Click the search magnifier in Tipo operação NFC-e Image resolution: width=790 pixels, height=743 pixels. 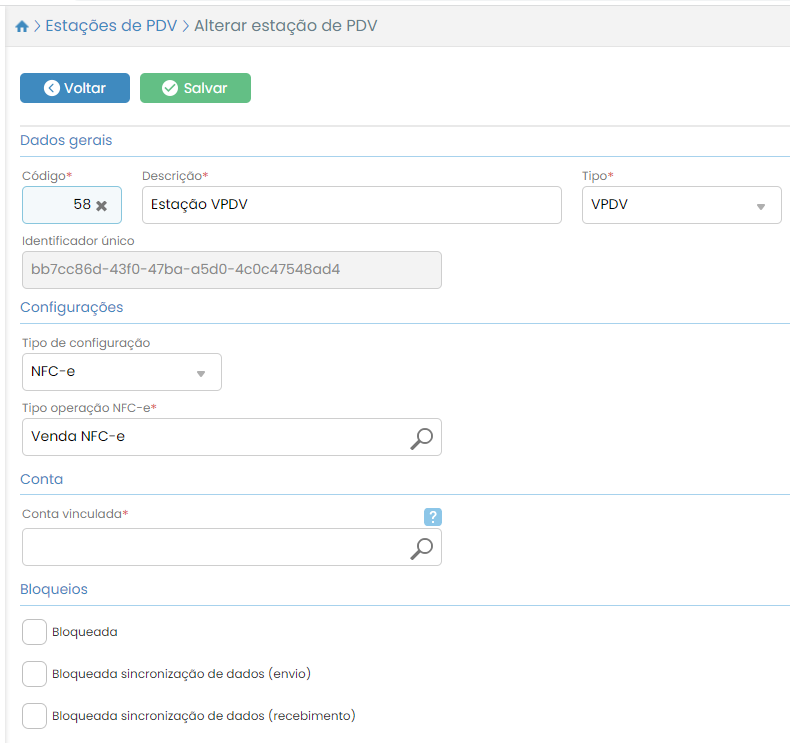(x=422, y=437)
